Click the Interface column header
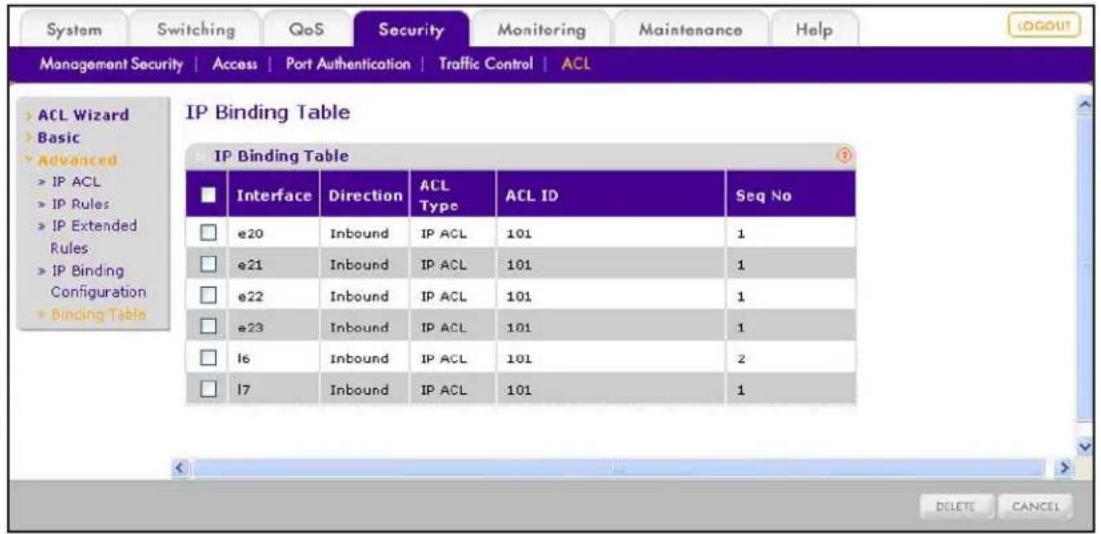1101x534 pixels. tap(273, 196)
